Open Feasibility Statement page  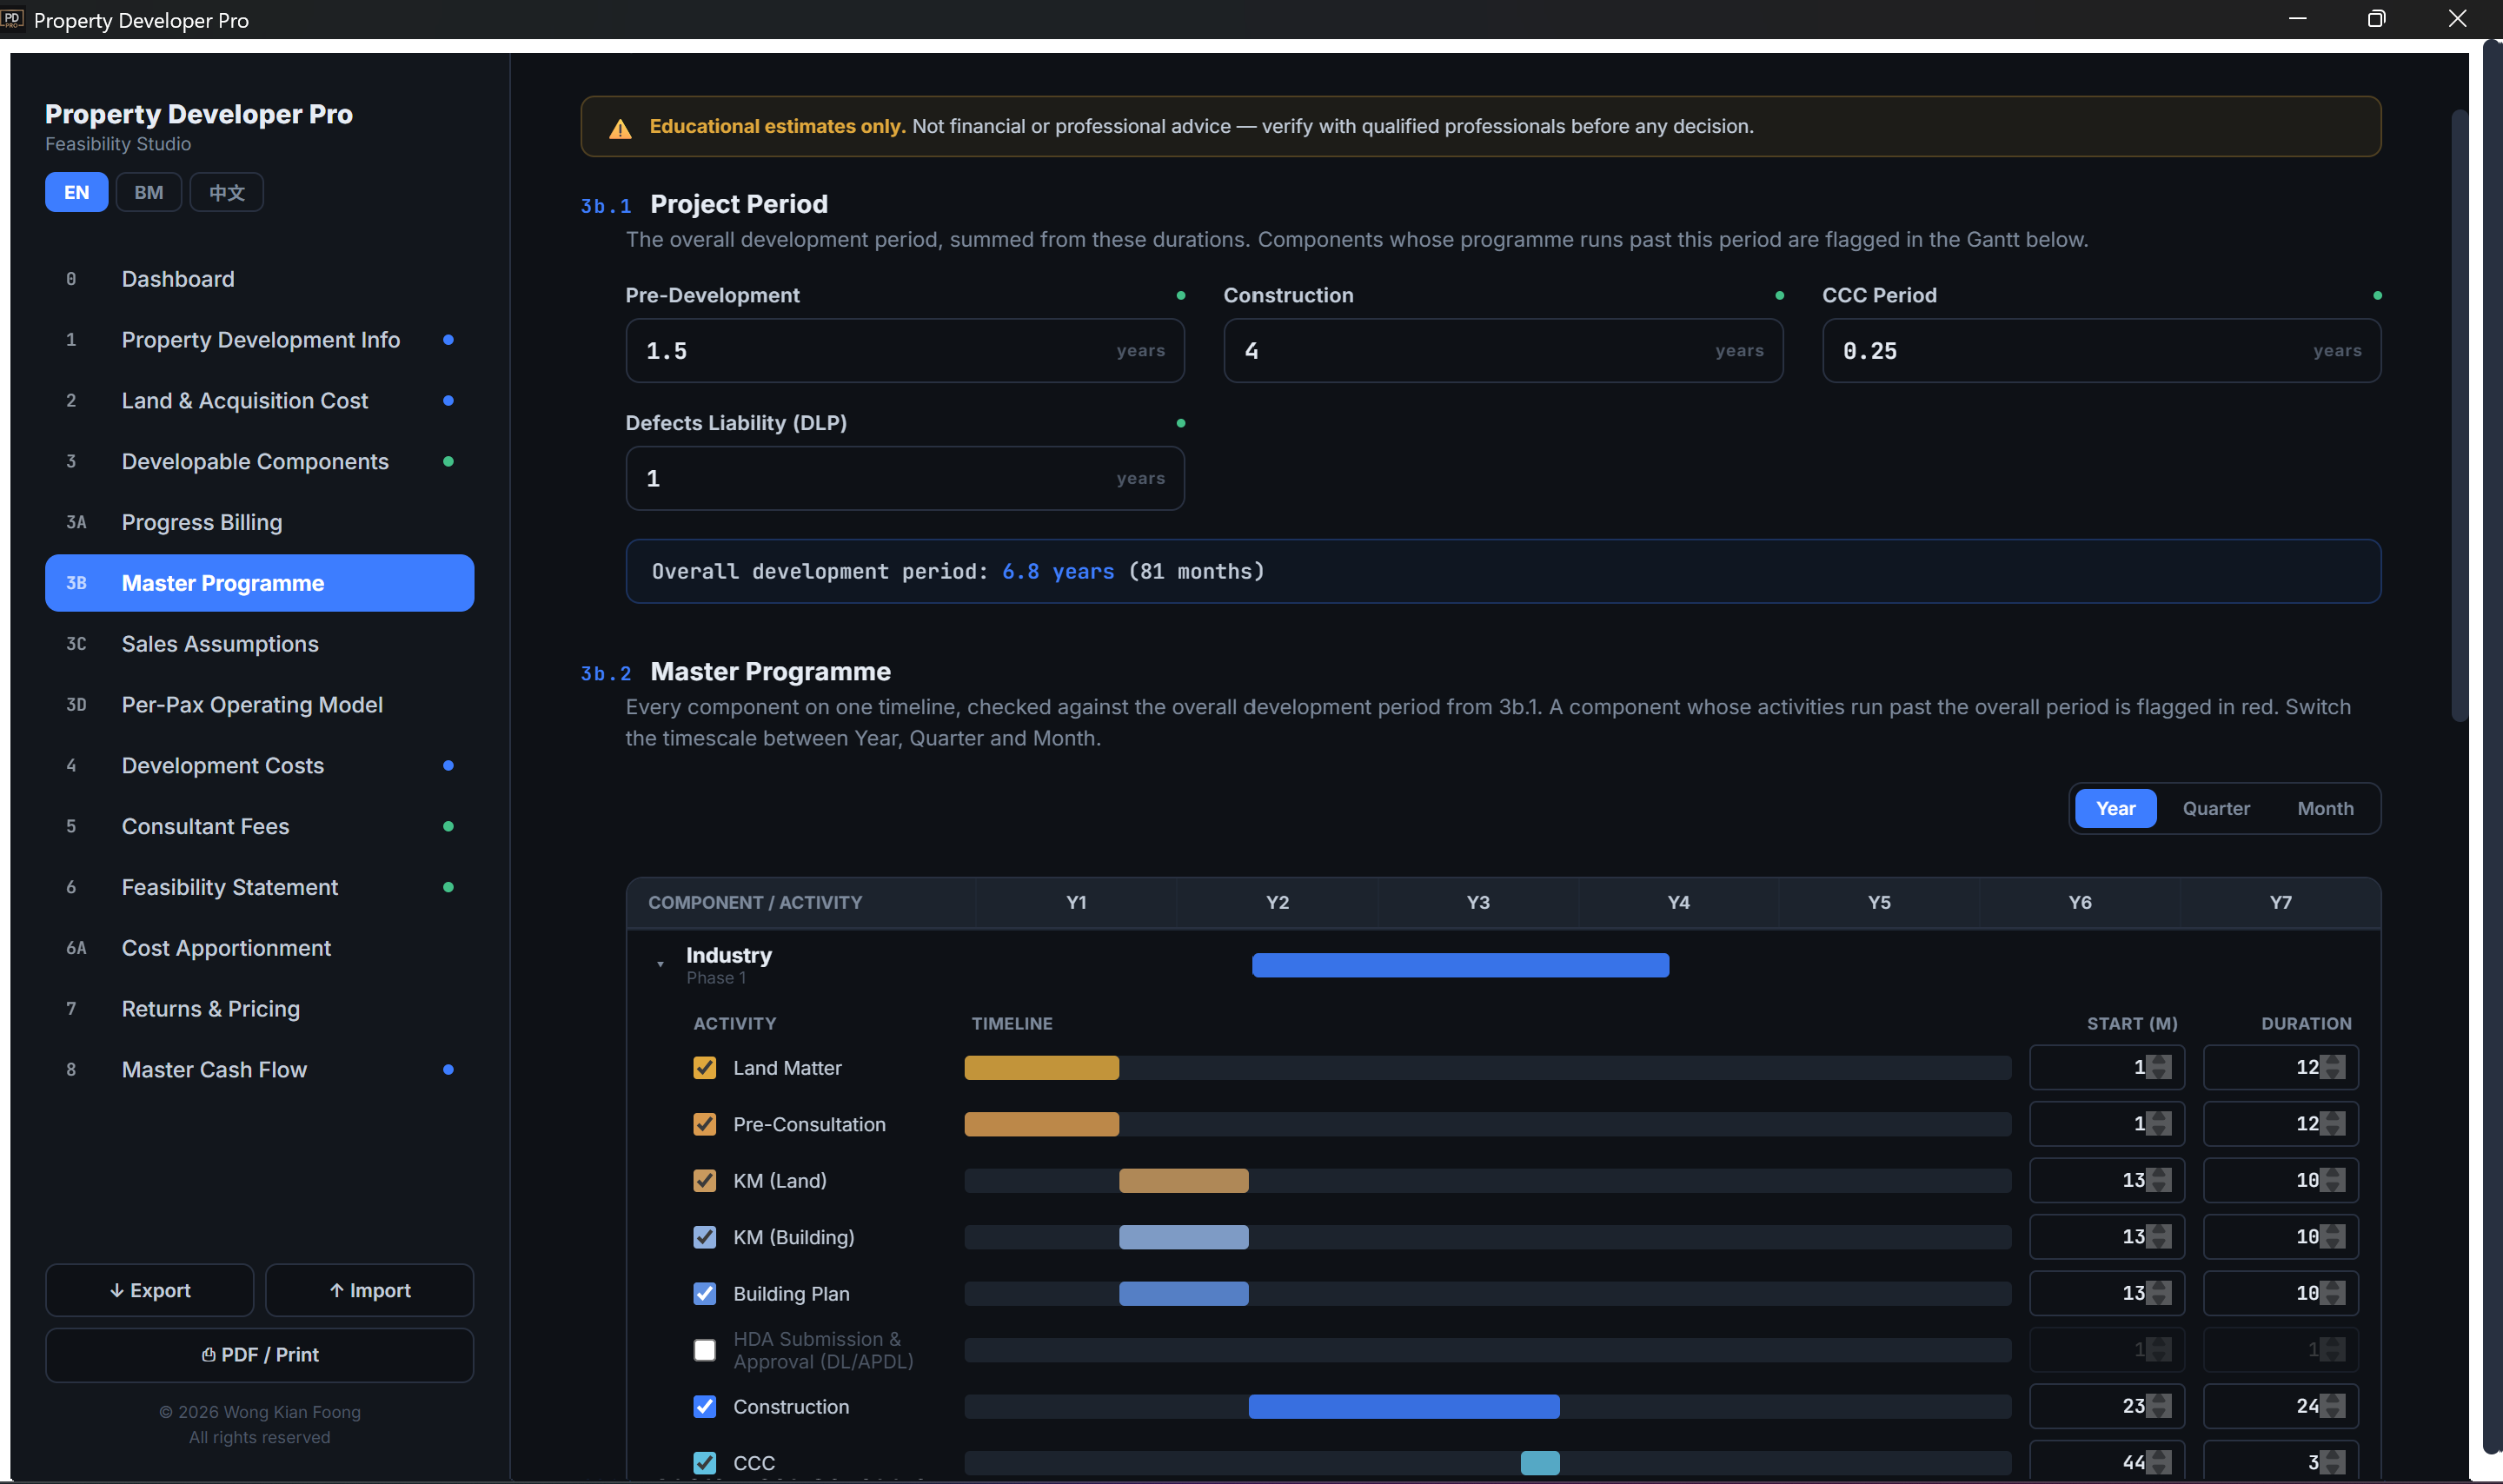[x=260, y=887]
